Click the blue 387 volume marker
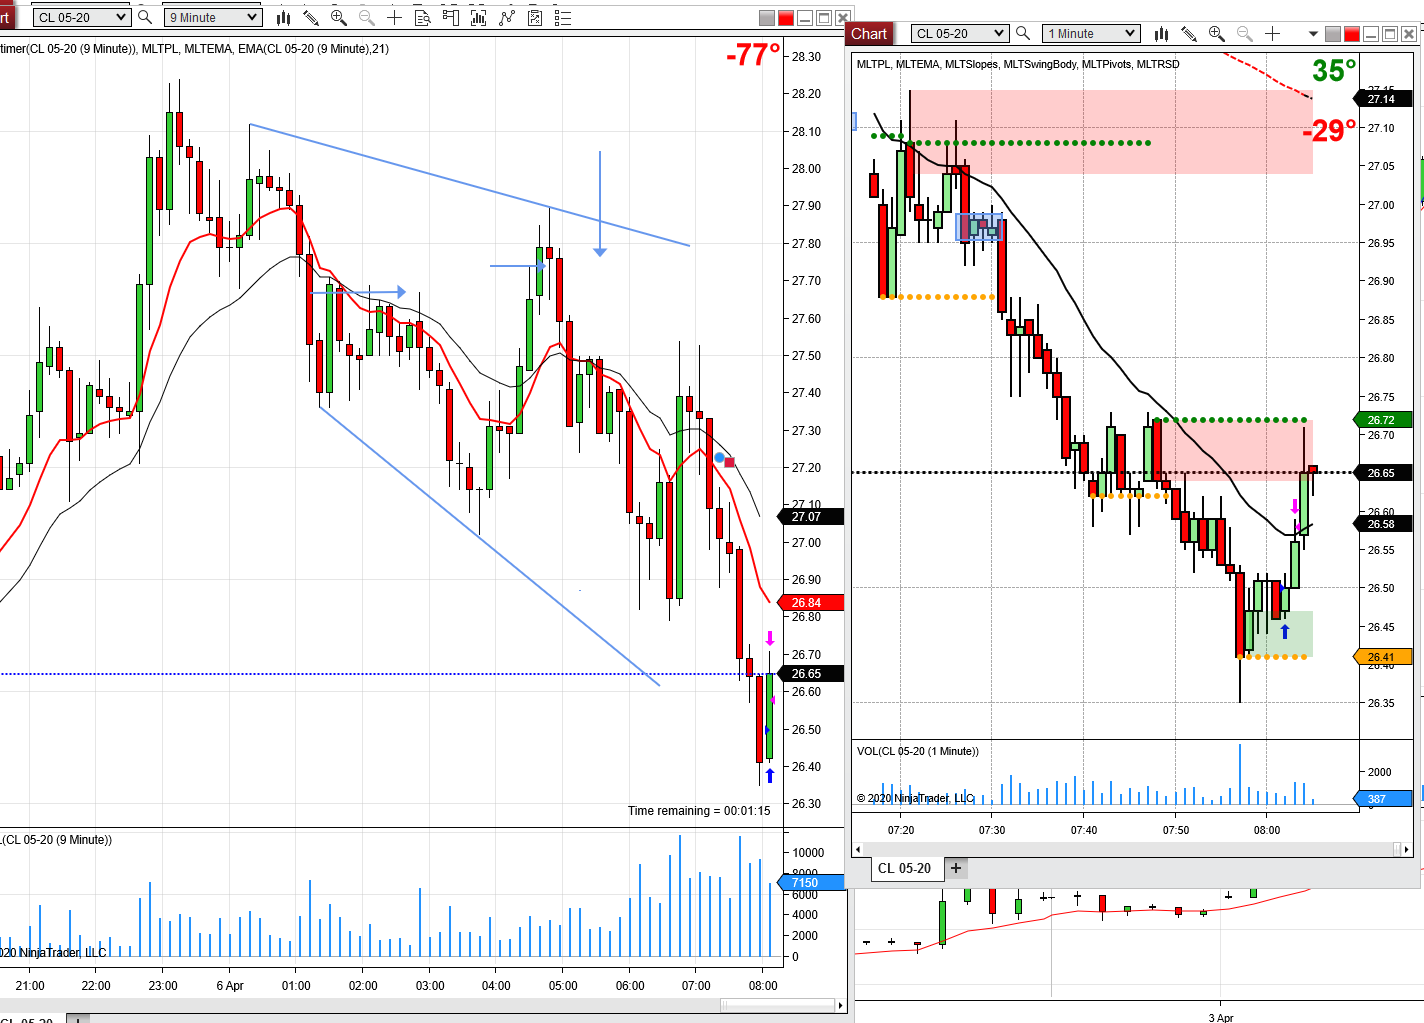This screenshot has width=1424, height=1023. click(1383, 799)
